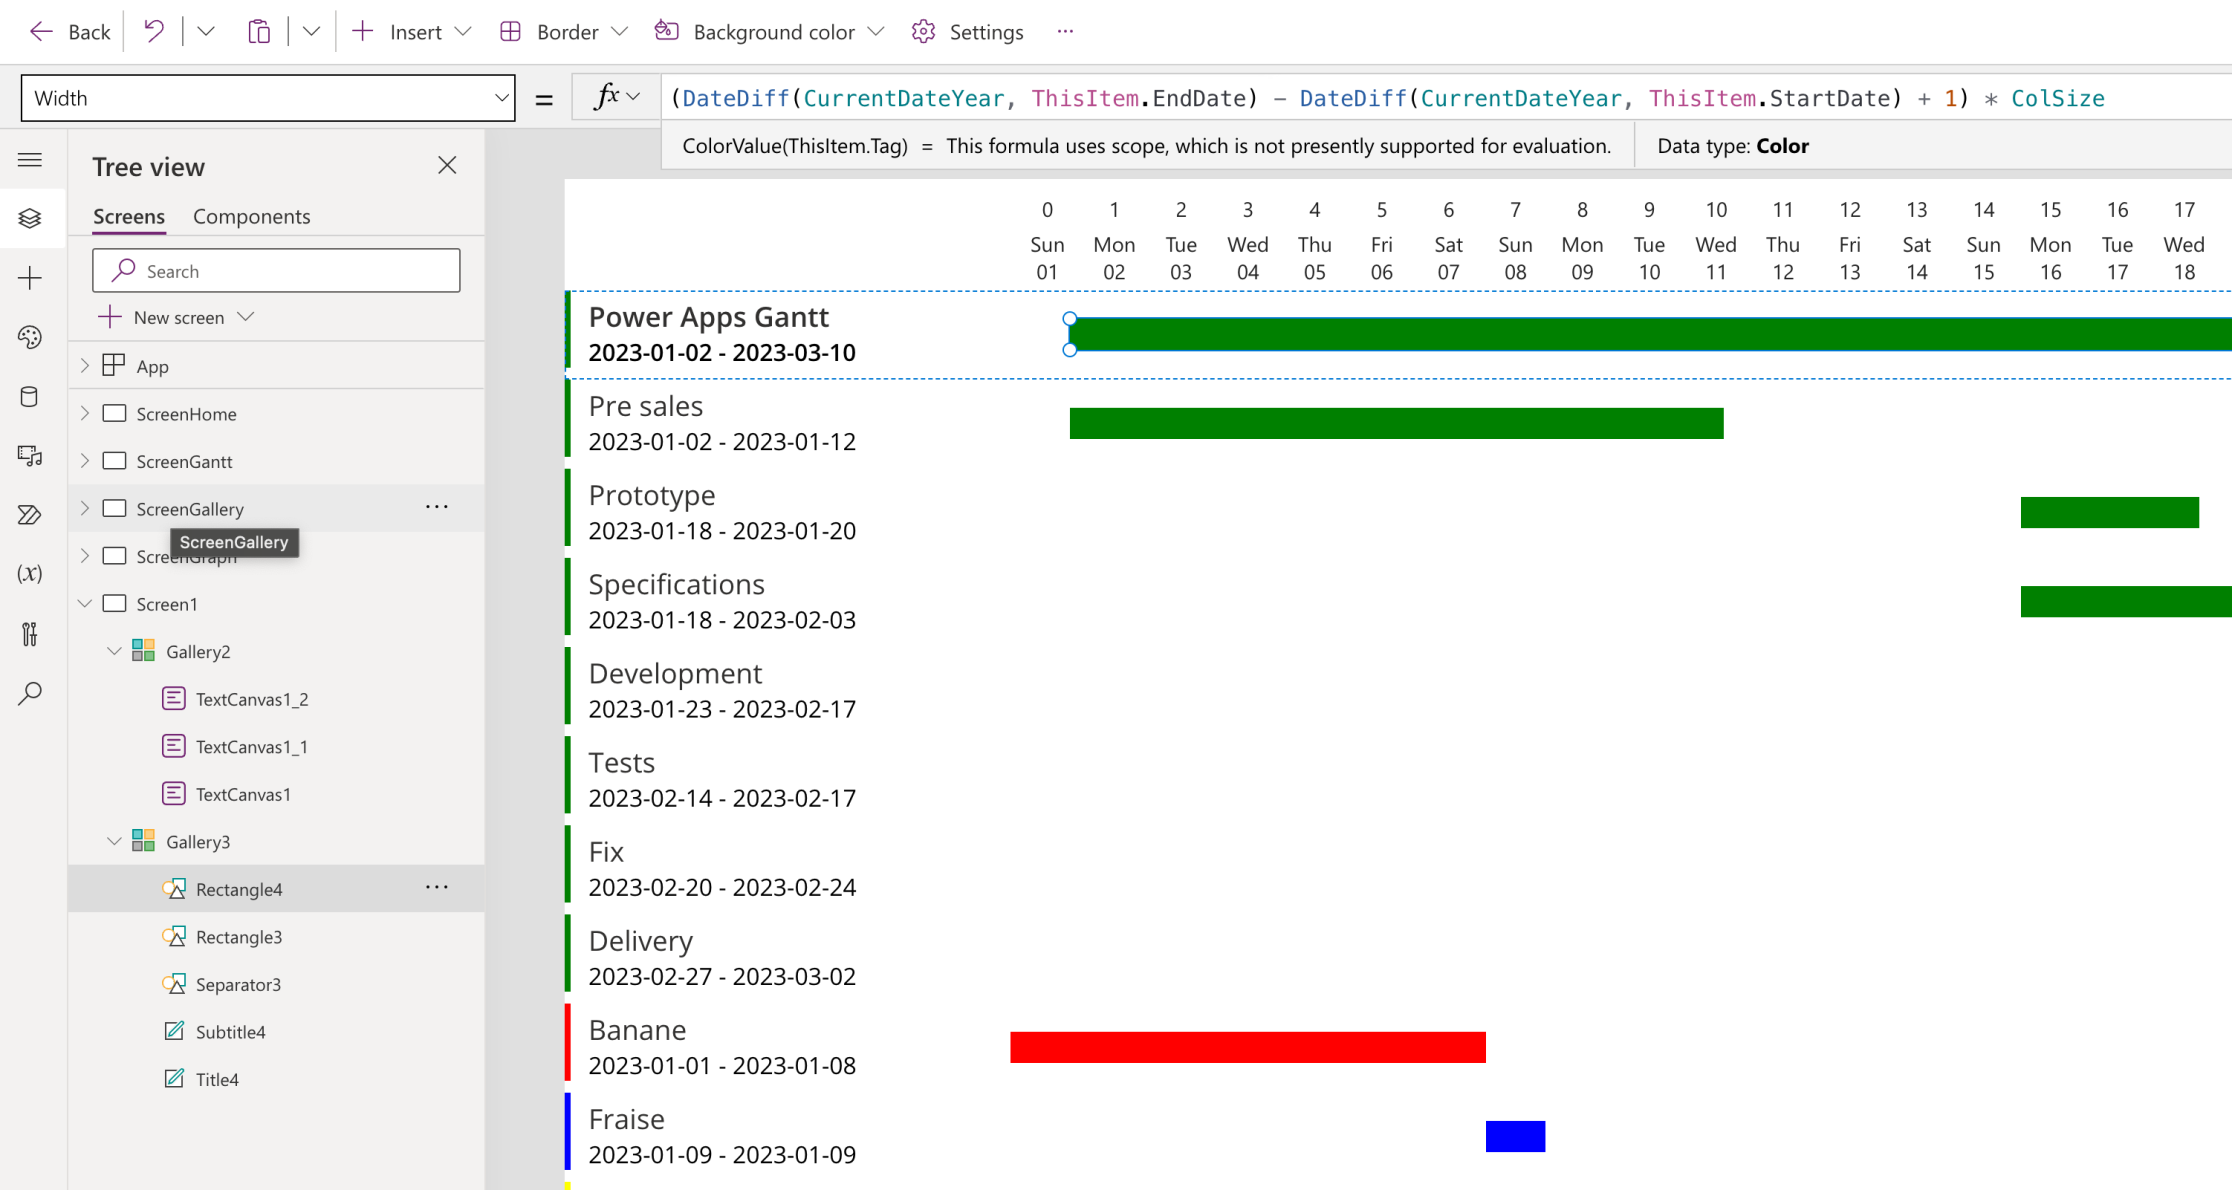
Task: Click the tree view Search field
Action: (276, 271)
